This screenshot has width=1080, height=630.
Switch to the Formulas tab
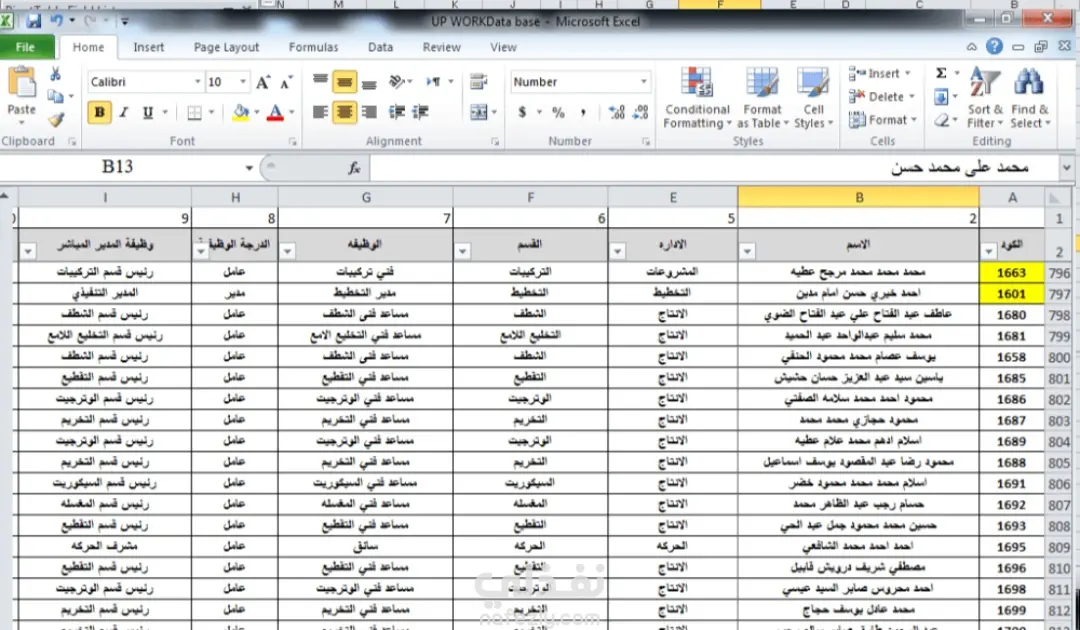point(313,48)
